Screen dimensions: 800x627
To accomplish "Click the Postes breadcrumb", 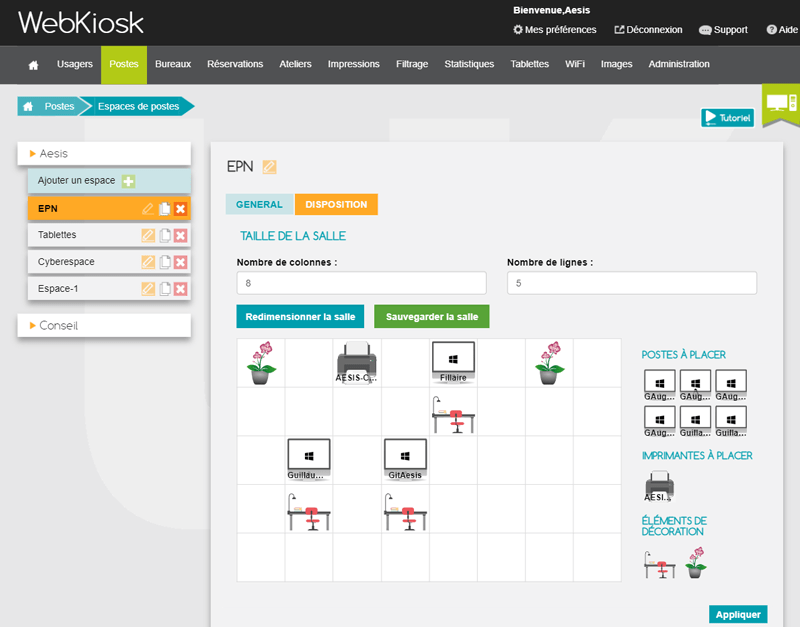I will pos(59,106).
